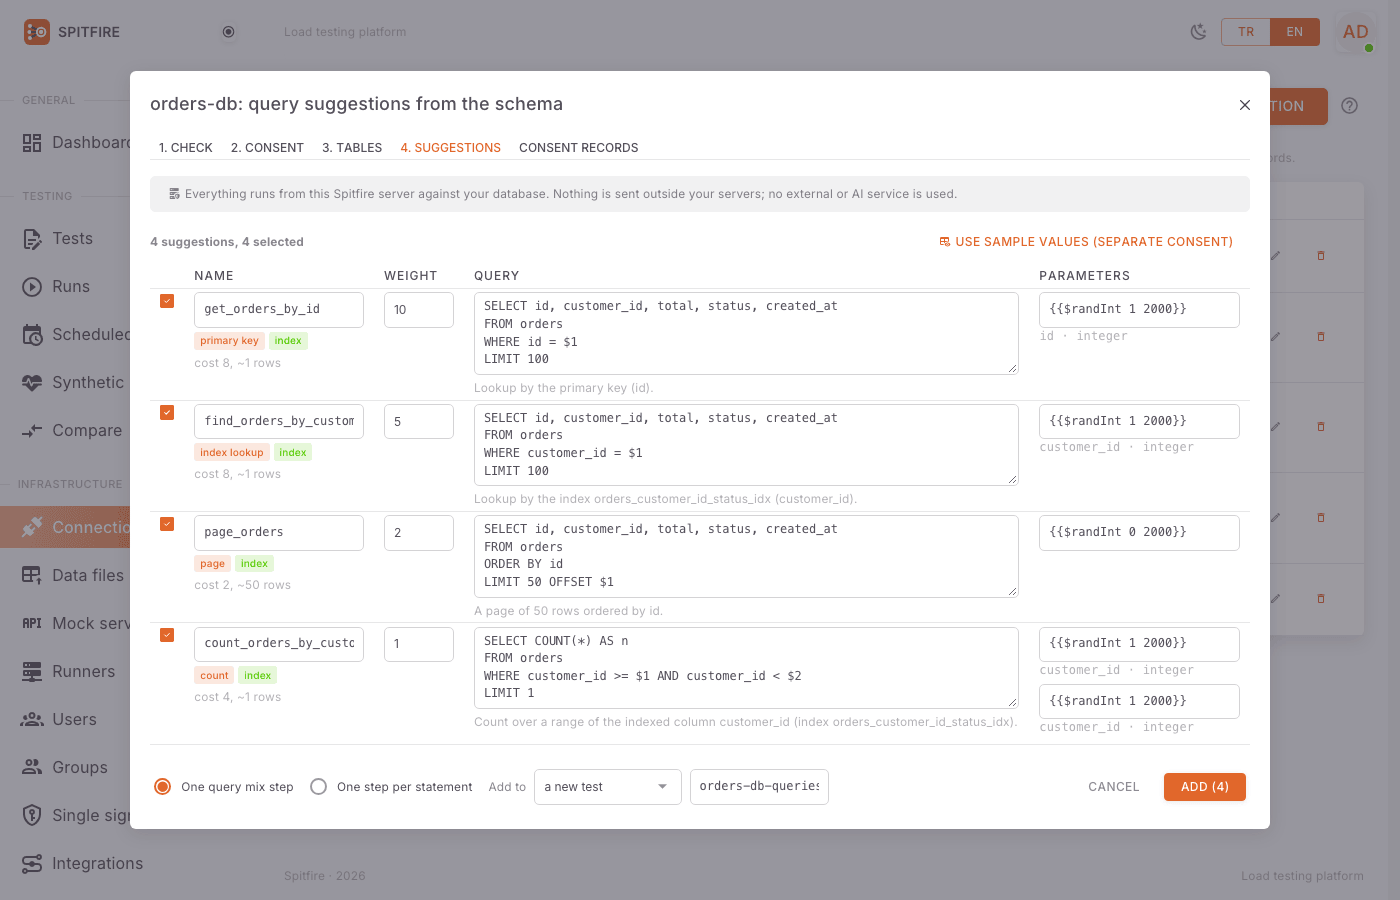Toggle dark mode moon icon
1400x900 pixels.
point(1198,32)
